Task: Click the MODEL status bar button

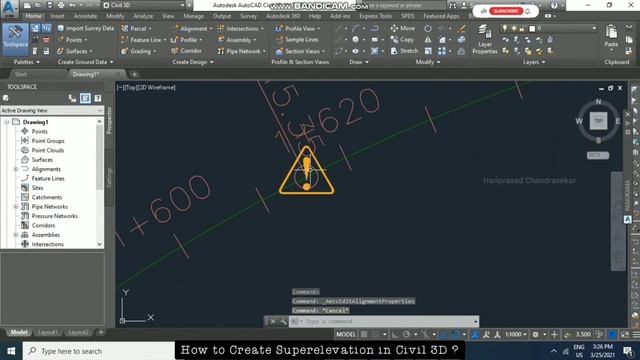Action: tap(346, 334)
